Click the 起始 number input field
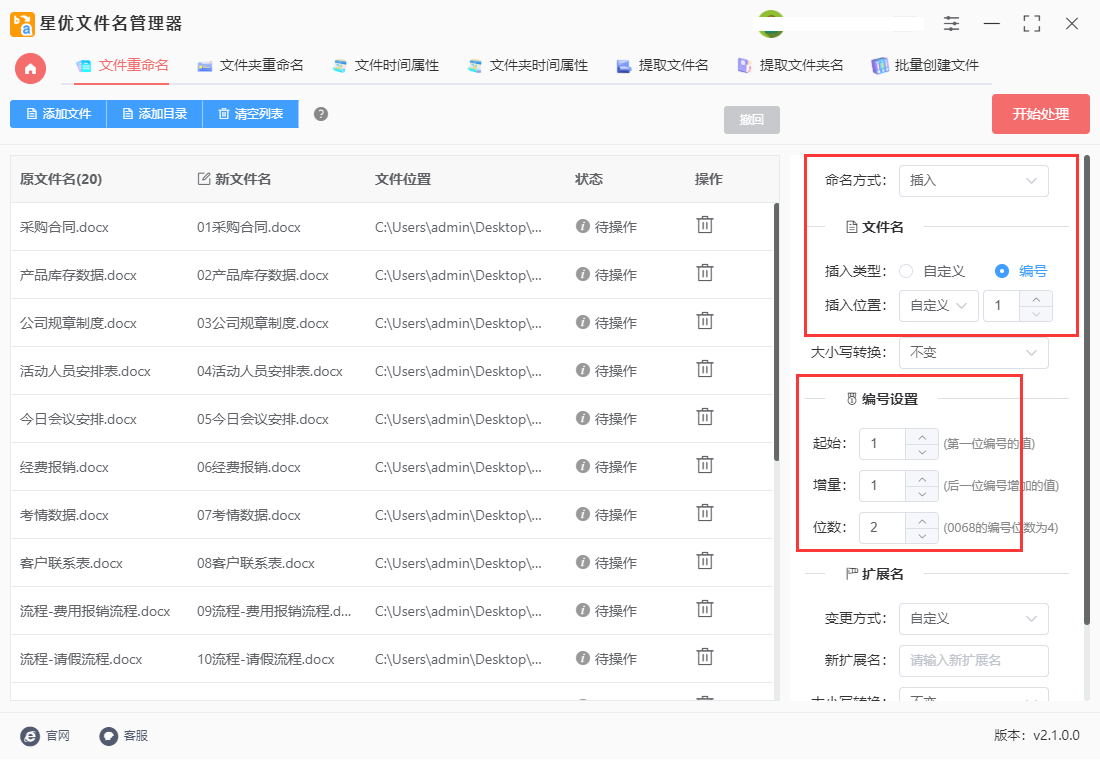 [883, 444]
